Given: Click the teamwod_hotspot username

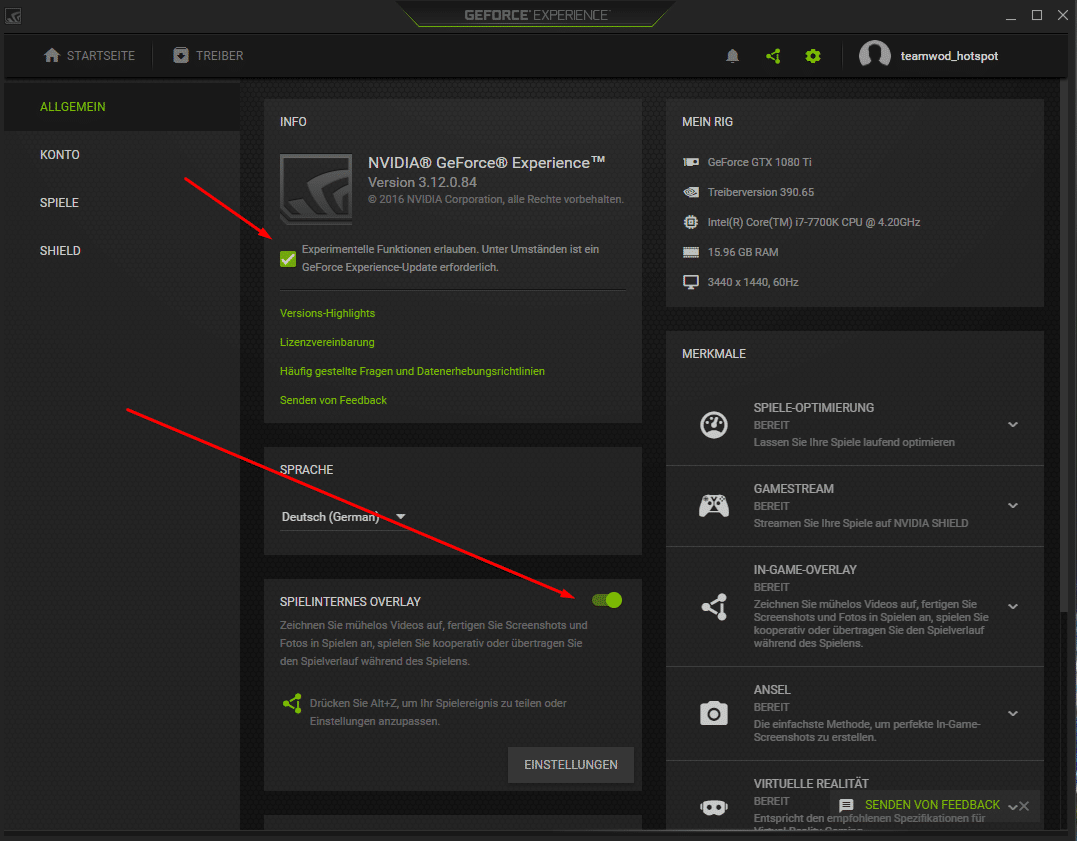Looking at the screenshot, I should pos(949,56).
